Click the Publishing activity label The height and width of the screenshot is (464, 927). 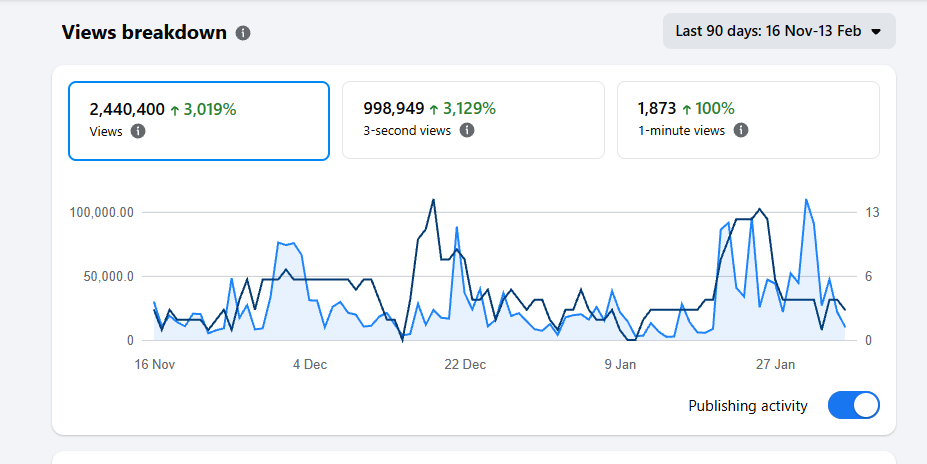coord(748,406)
